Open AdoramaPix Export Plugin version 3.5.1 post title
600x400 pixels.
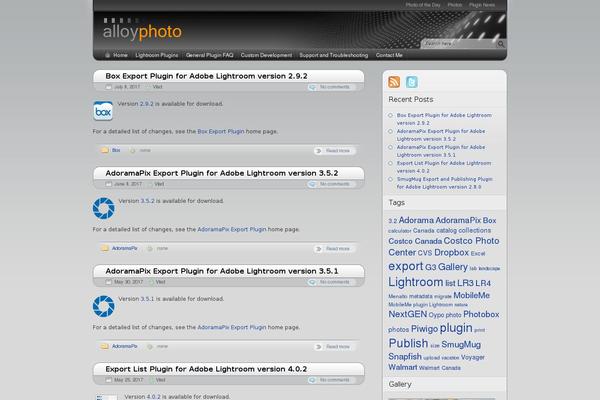(222, 271)
